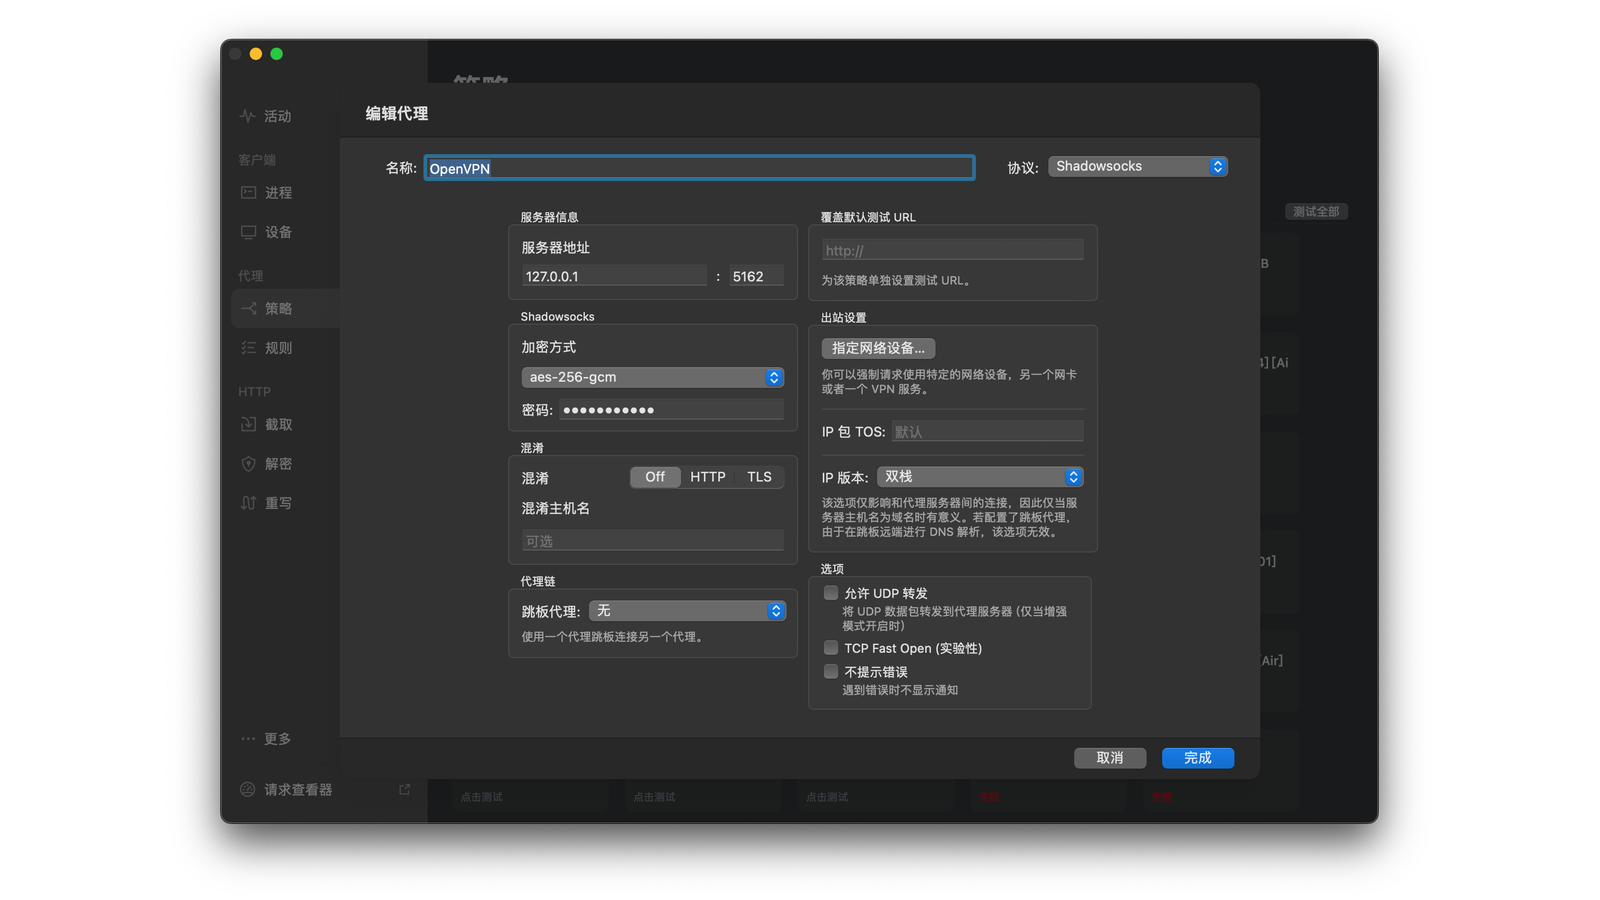Open the 策略 sidebar item
1600x900 pixels.
tap(285, 308)
